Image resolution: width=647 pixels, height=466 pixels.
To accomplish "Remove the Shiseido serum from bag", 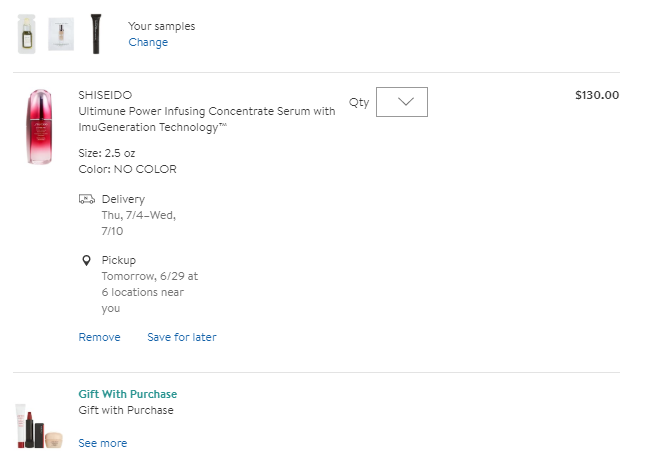I will [x=99, y=337].
